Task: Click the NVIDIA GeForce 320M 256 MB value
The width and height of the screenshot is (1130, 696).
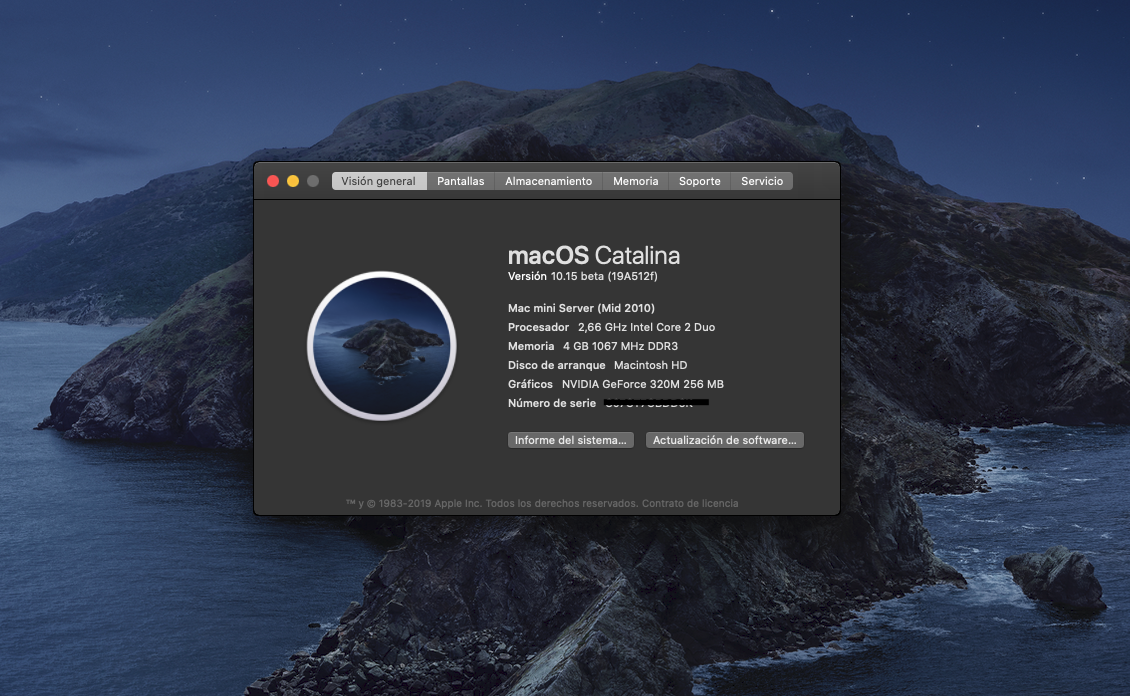Action: tap(643, 385)
